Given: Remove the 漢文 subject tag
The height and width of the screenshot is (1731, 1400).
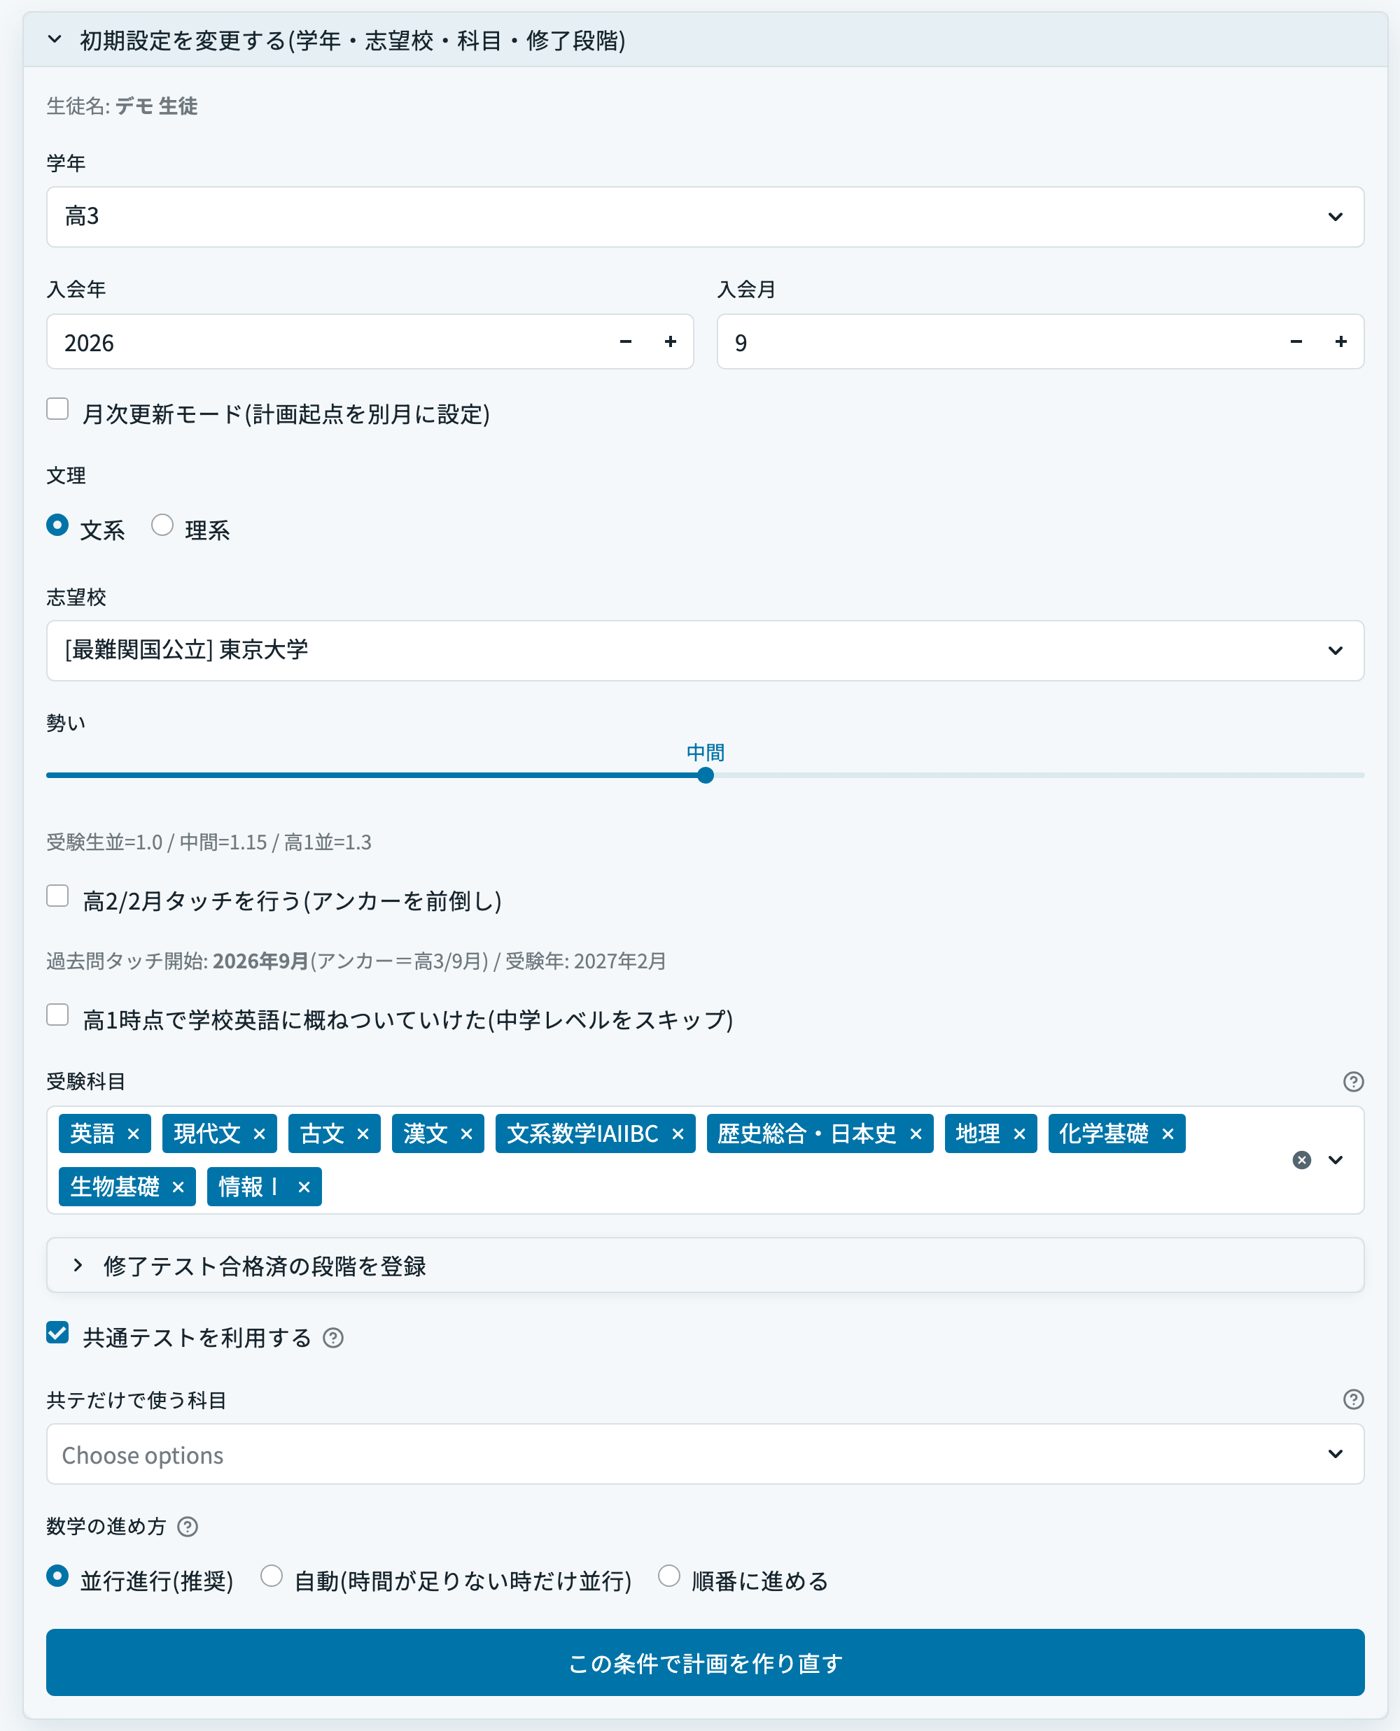Looking at the screenshot, I should pos(466,1134).
